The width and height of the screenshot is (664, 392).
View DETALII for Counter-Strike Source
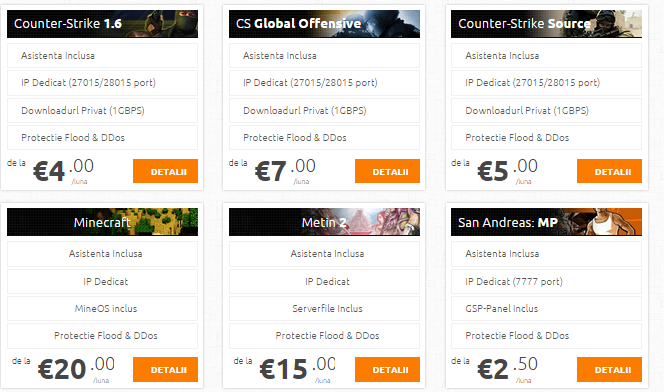tap(609, 171)
